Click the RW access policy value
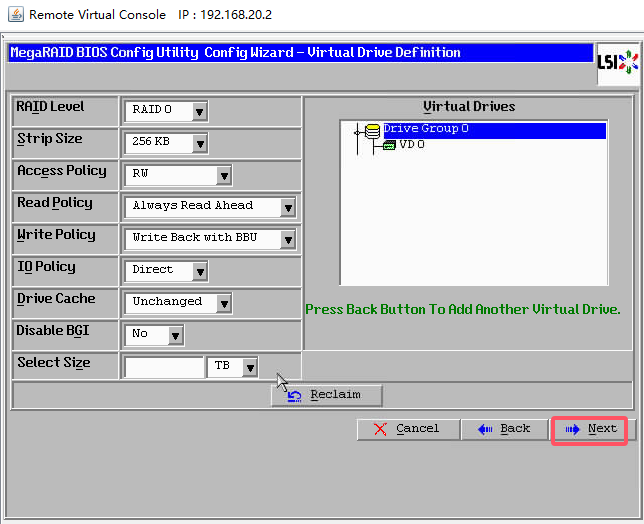The width and height of the screenshot is (644, 524). tap(140, 174)
